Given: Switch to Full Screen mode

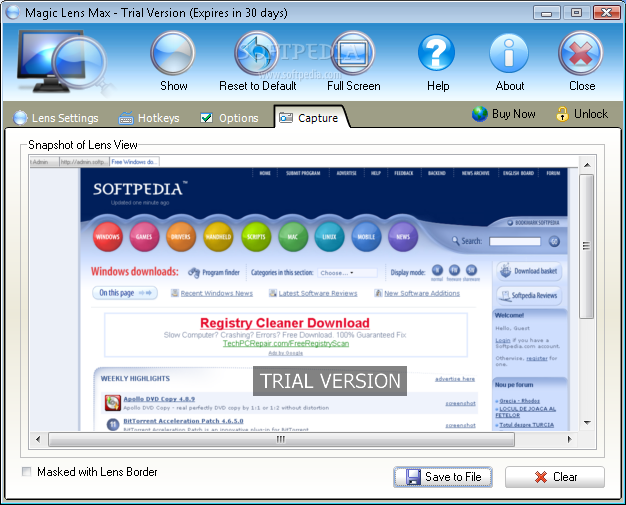Looking at the screenshot, I should (x=353, y=53).
